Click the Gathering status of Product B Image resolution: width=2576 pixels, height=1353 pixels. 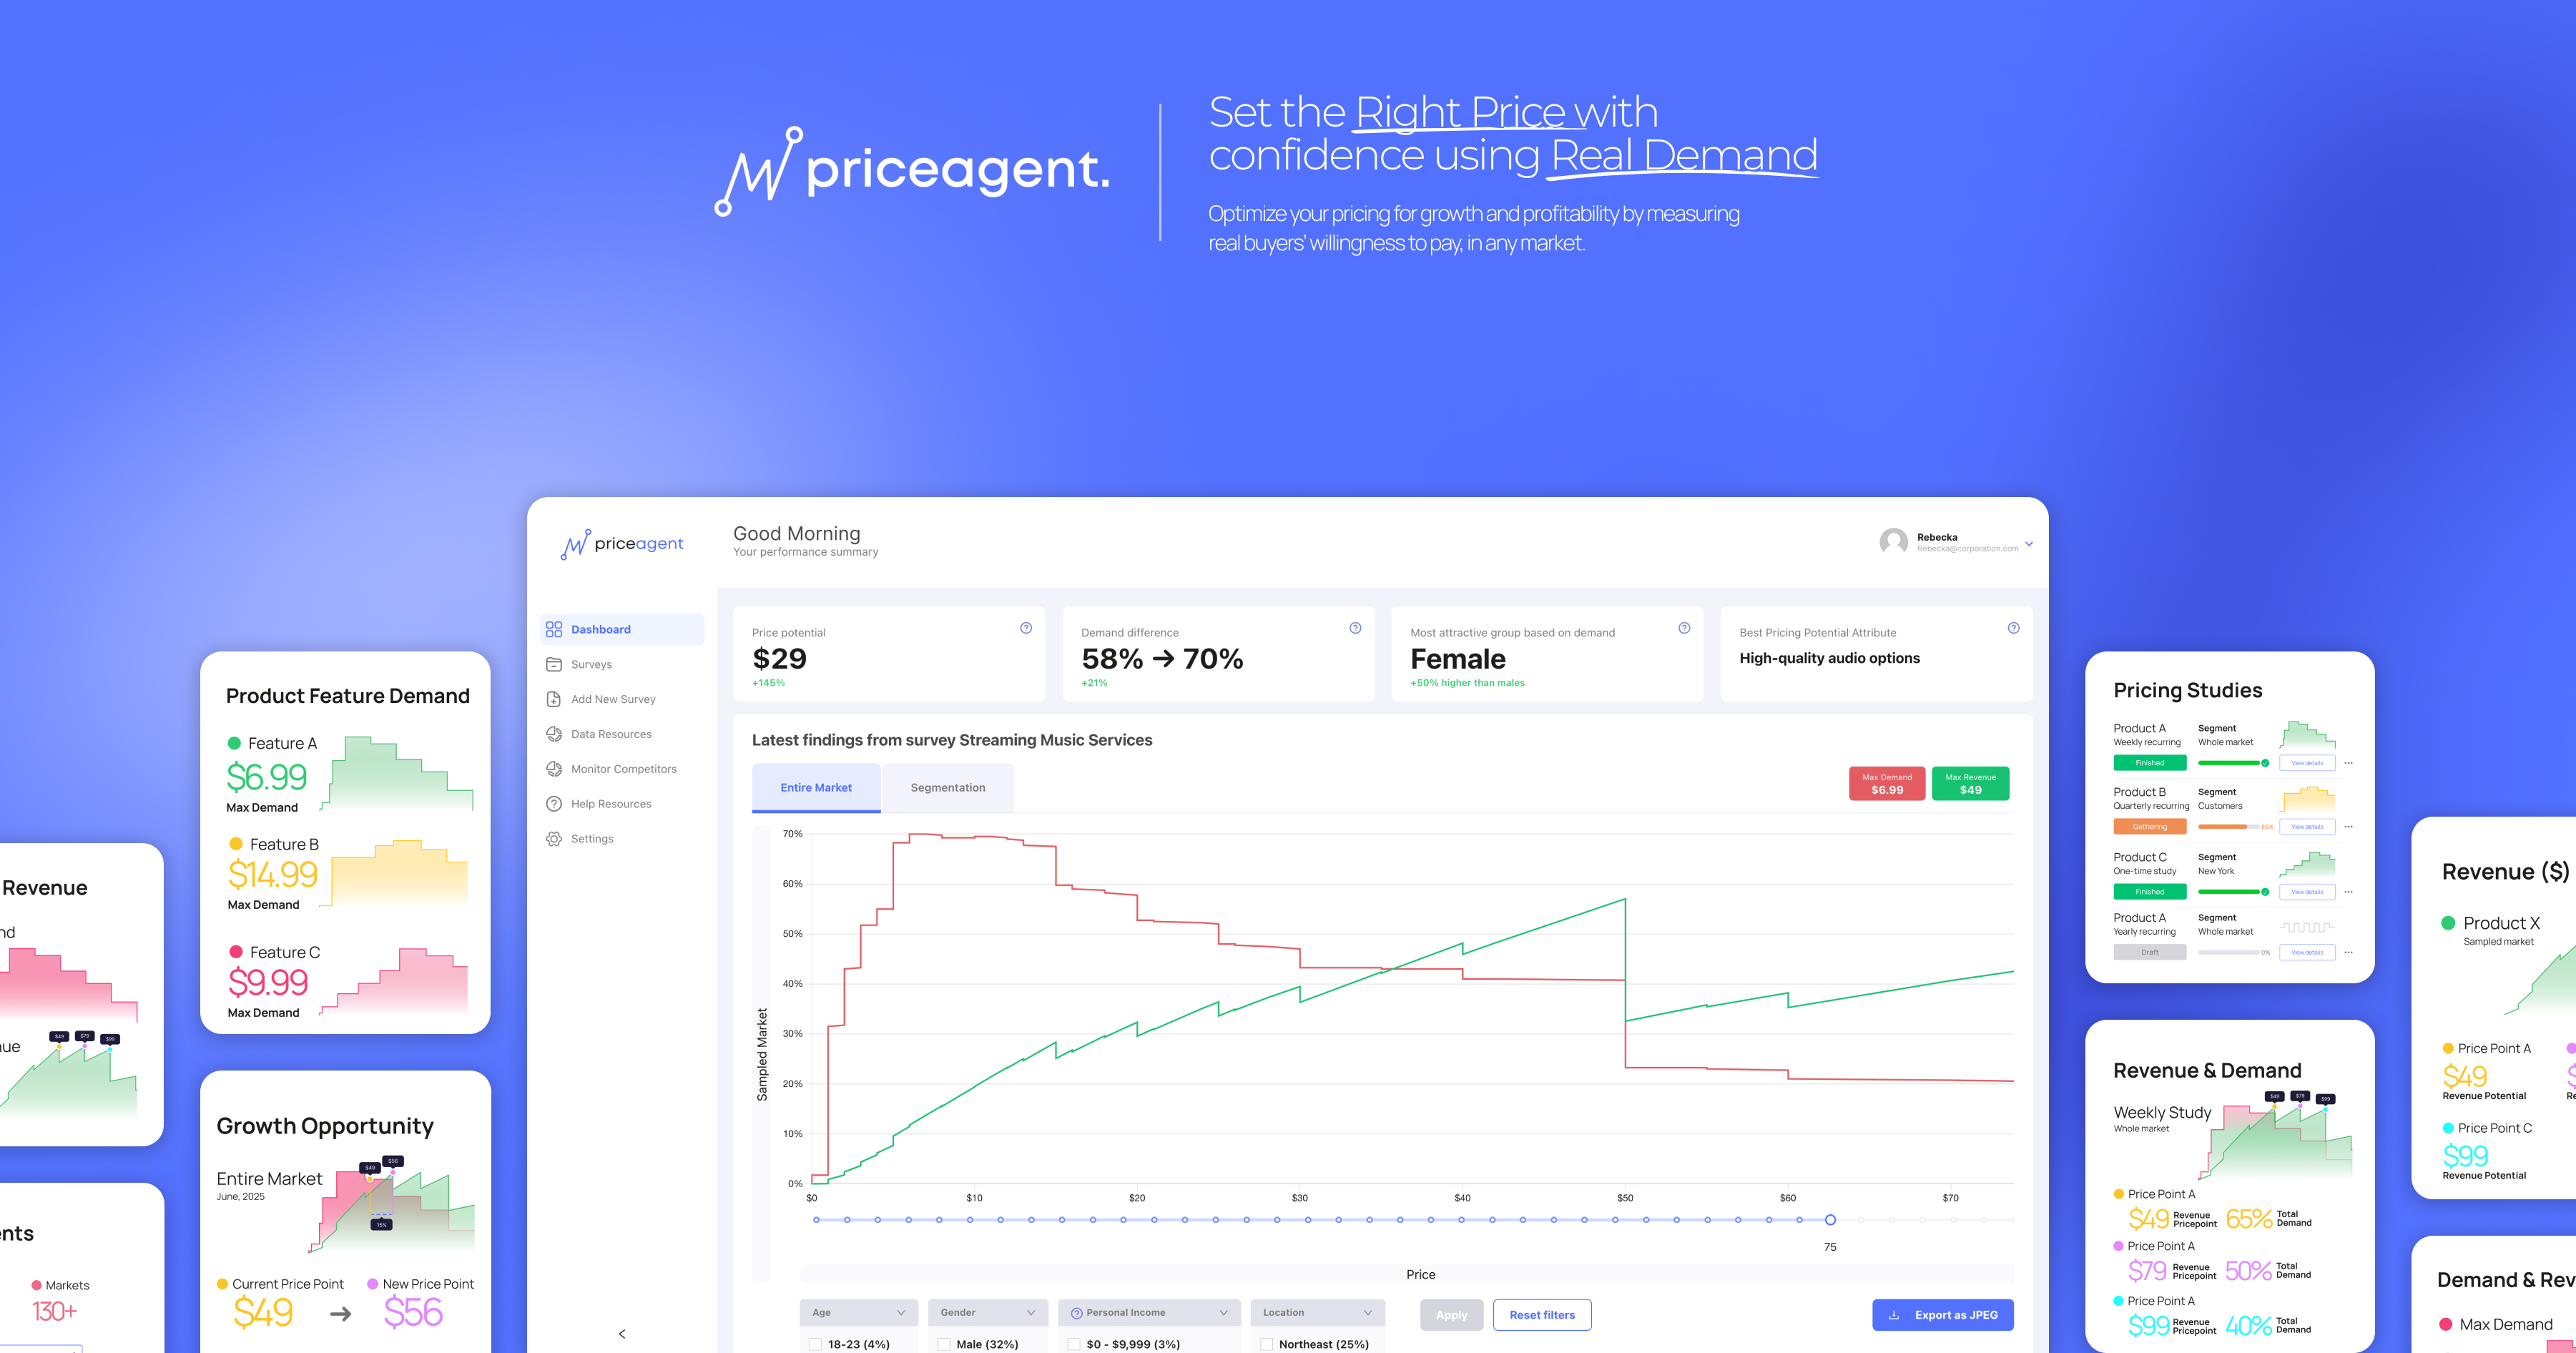[2150, 827]
